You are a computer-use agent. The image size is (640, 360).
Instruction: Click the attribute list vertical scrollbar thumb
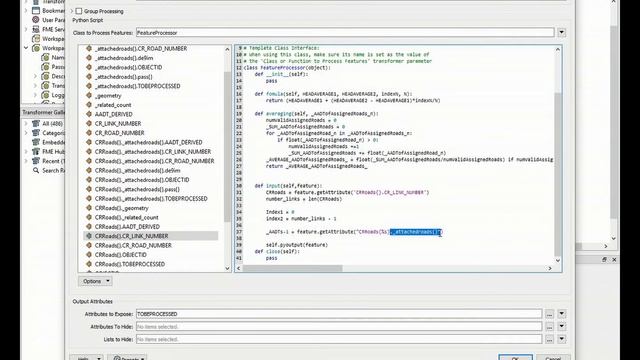227,147
